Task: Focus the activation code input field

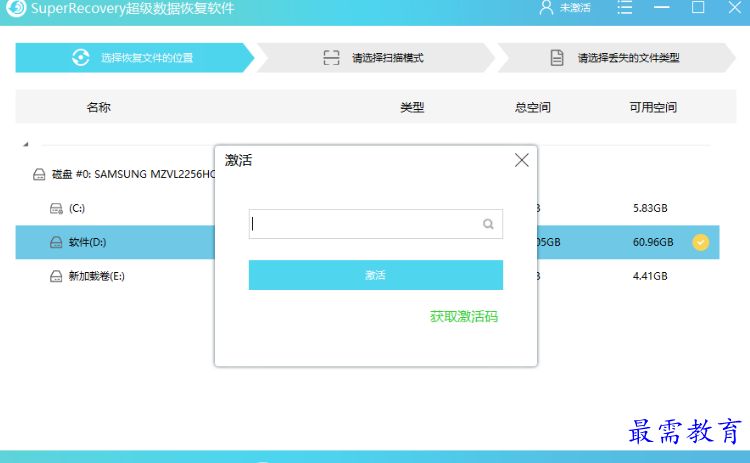Action: point(375,224)
